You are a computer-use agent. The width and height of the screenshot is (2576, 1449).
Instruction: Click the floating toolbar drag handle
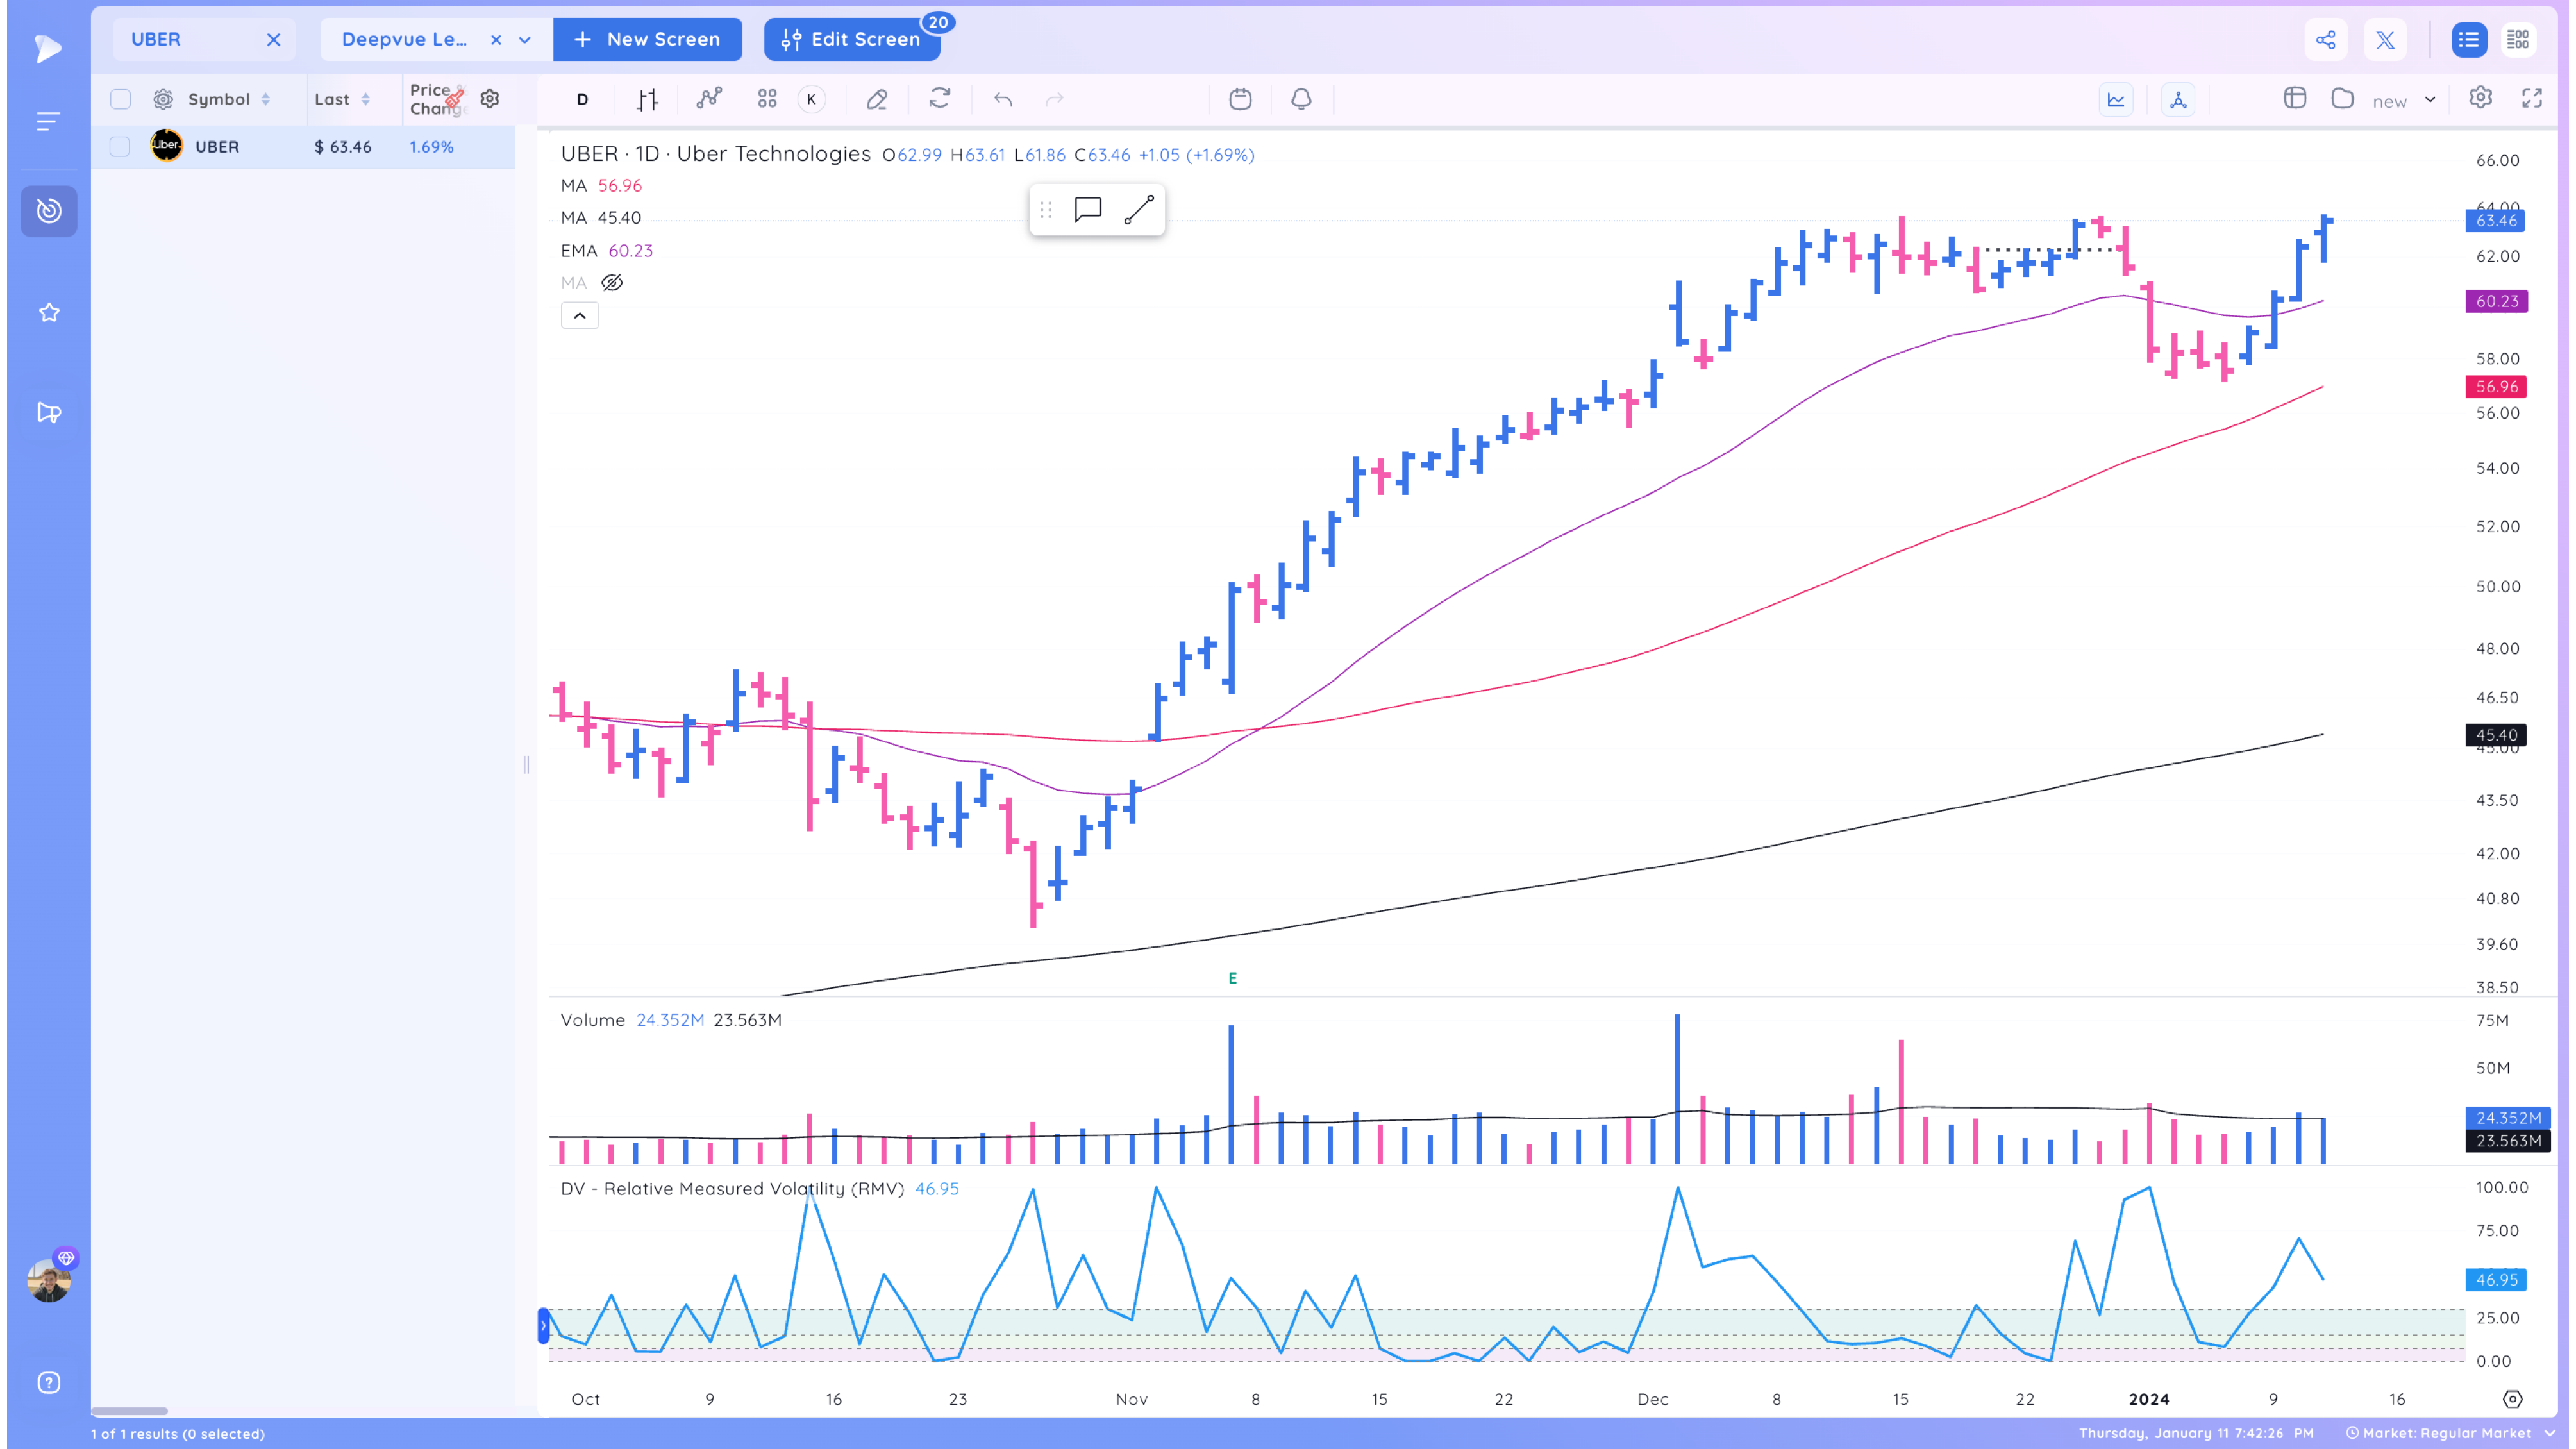1046,210
